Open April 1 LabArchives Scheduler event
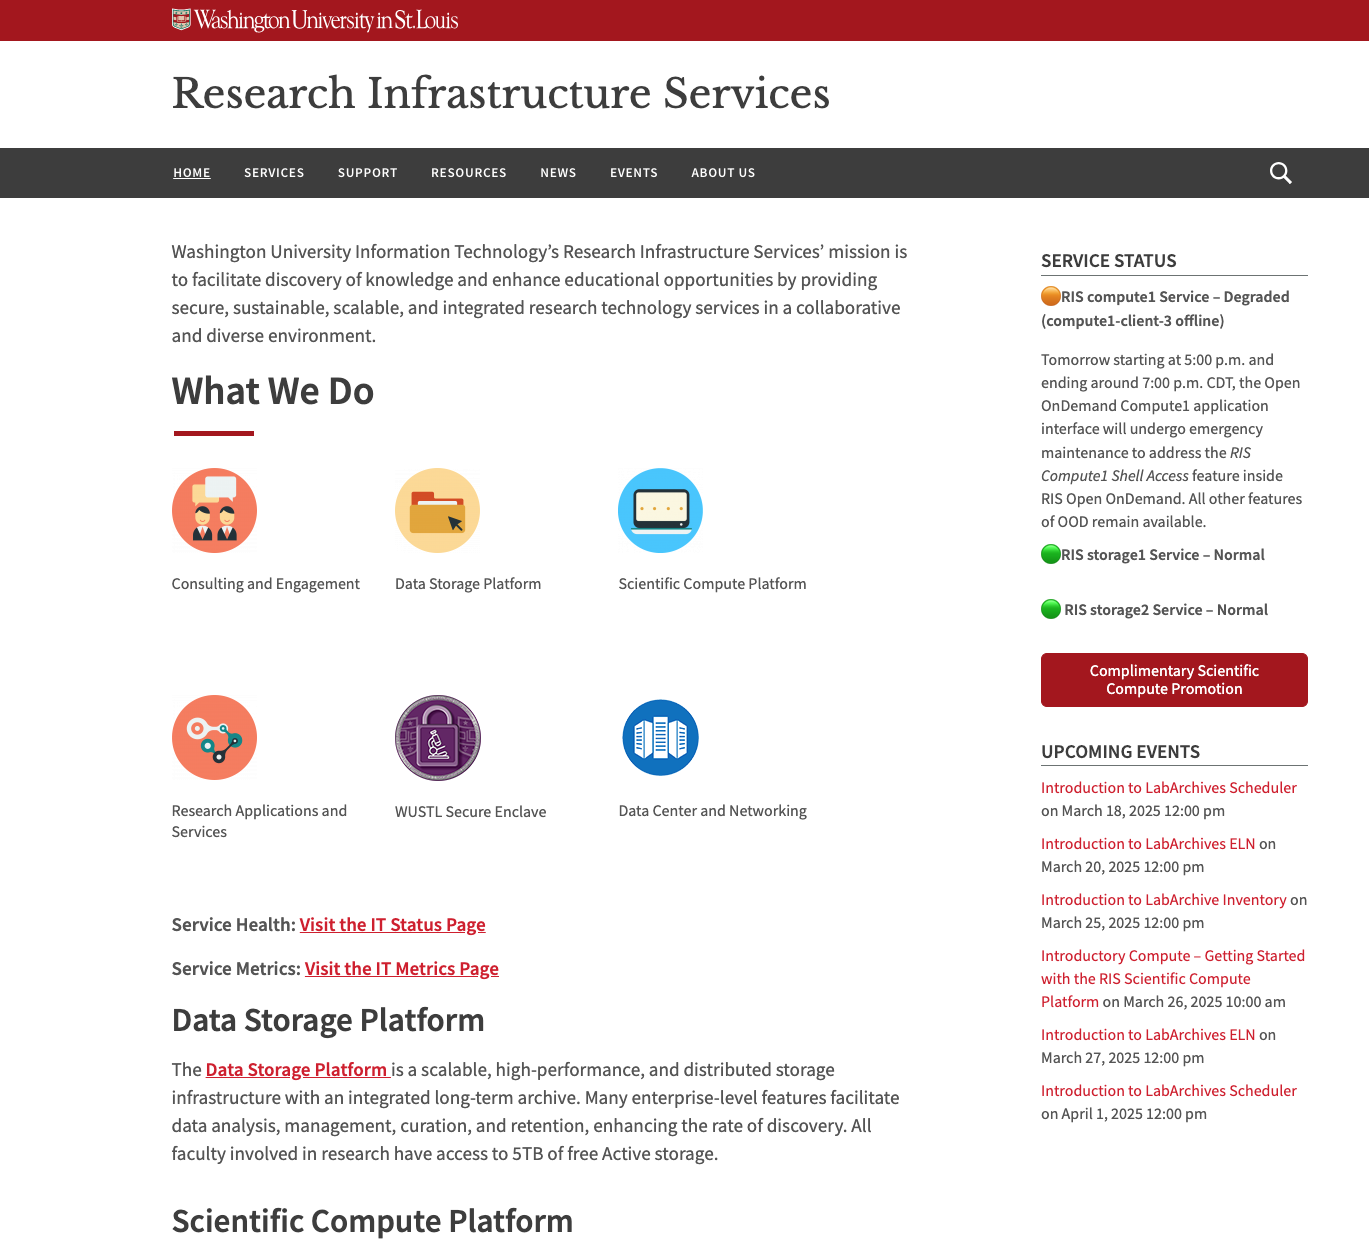The image size is (1369, 1247). click(x=1169, y=1091)
